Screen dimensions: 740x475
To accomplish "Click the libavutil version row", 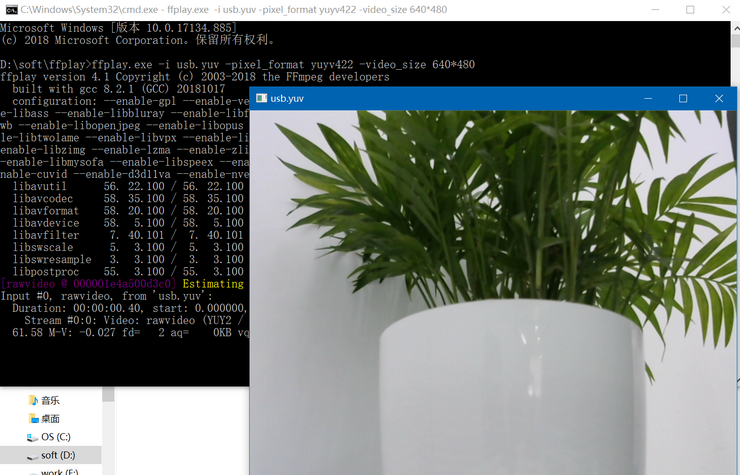I will (128, 187).
